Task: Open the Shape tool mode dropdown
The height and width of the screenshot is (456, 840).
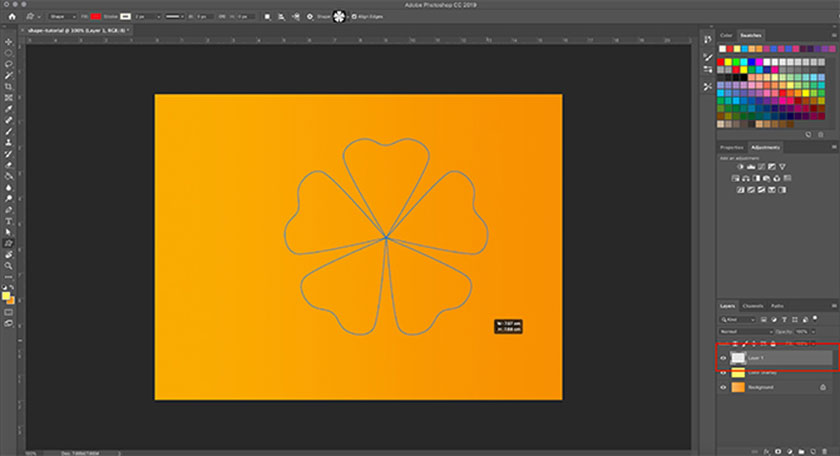Action: (62, 17)
